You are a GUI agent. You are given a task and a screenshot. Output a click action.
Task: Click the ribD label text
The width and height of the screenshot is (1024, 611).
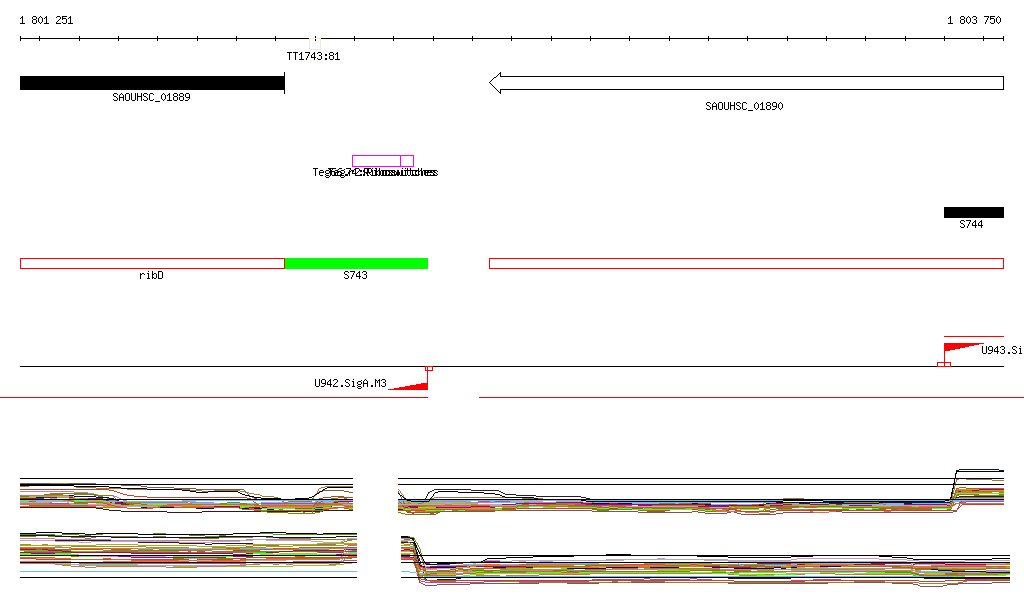pos(152,275)
